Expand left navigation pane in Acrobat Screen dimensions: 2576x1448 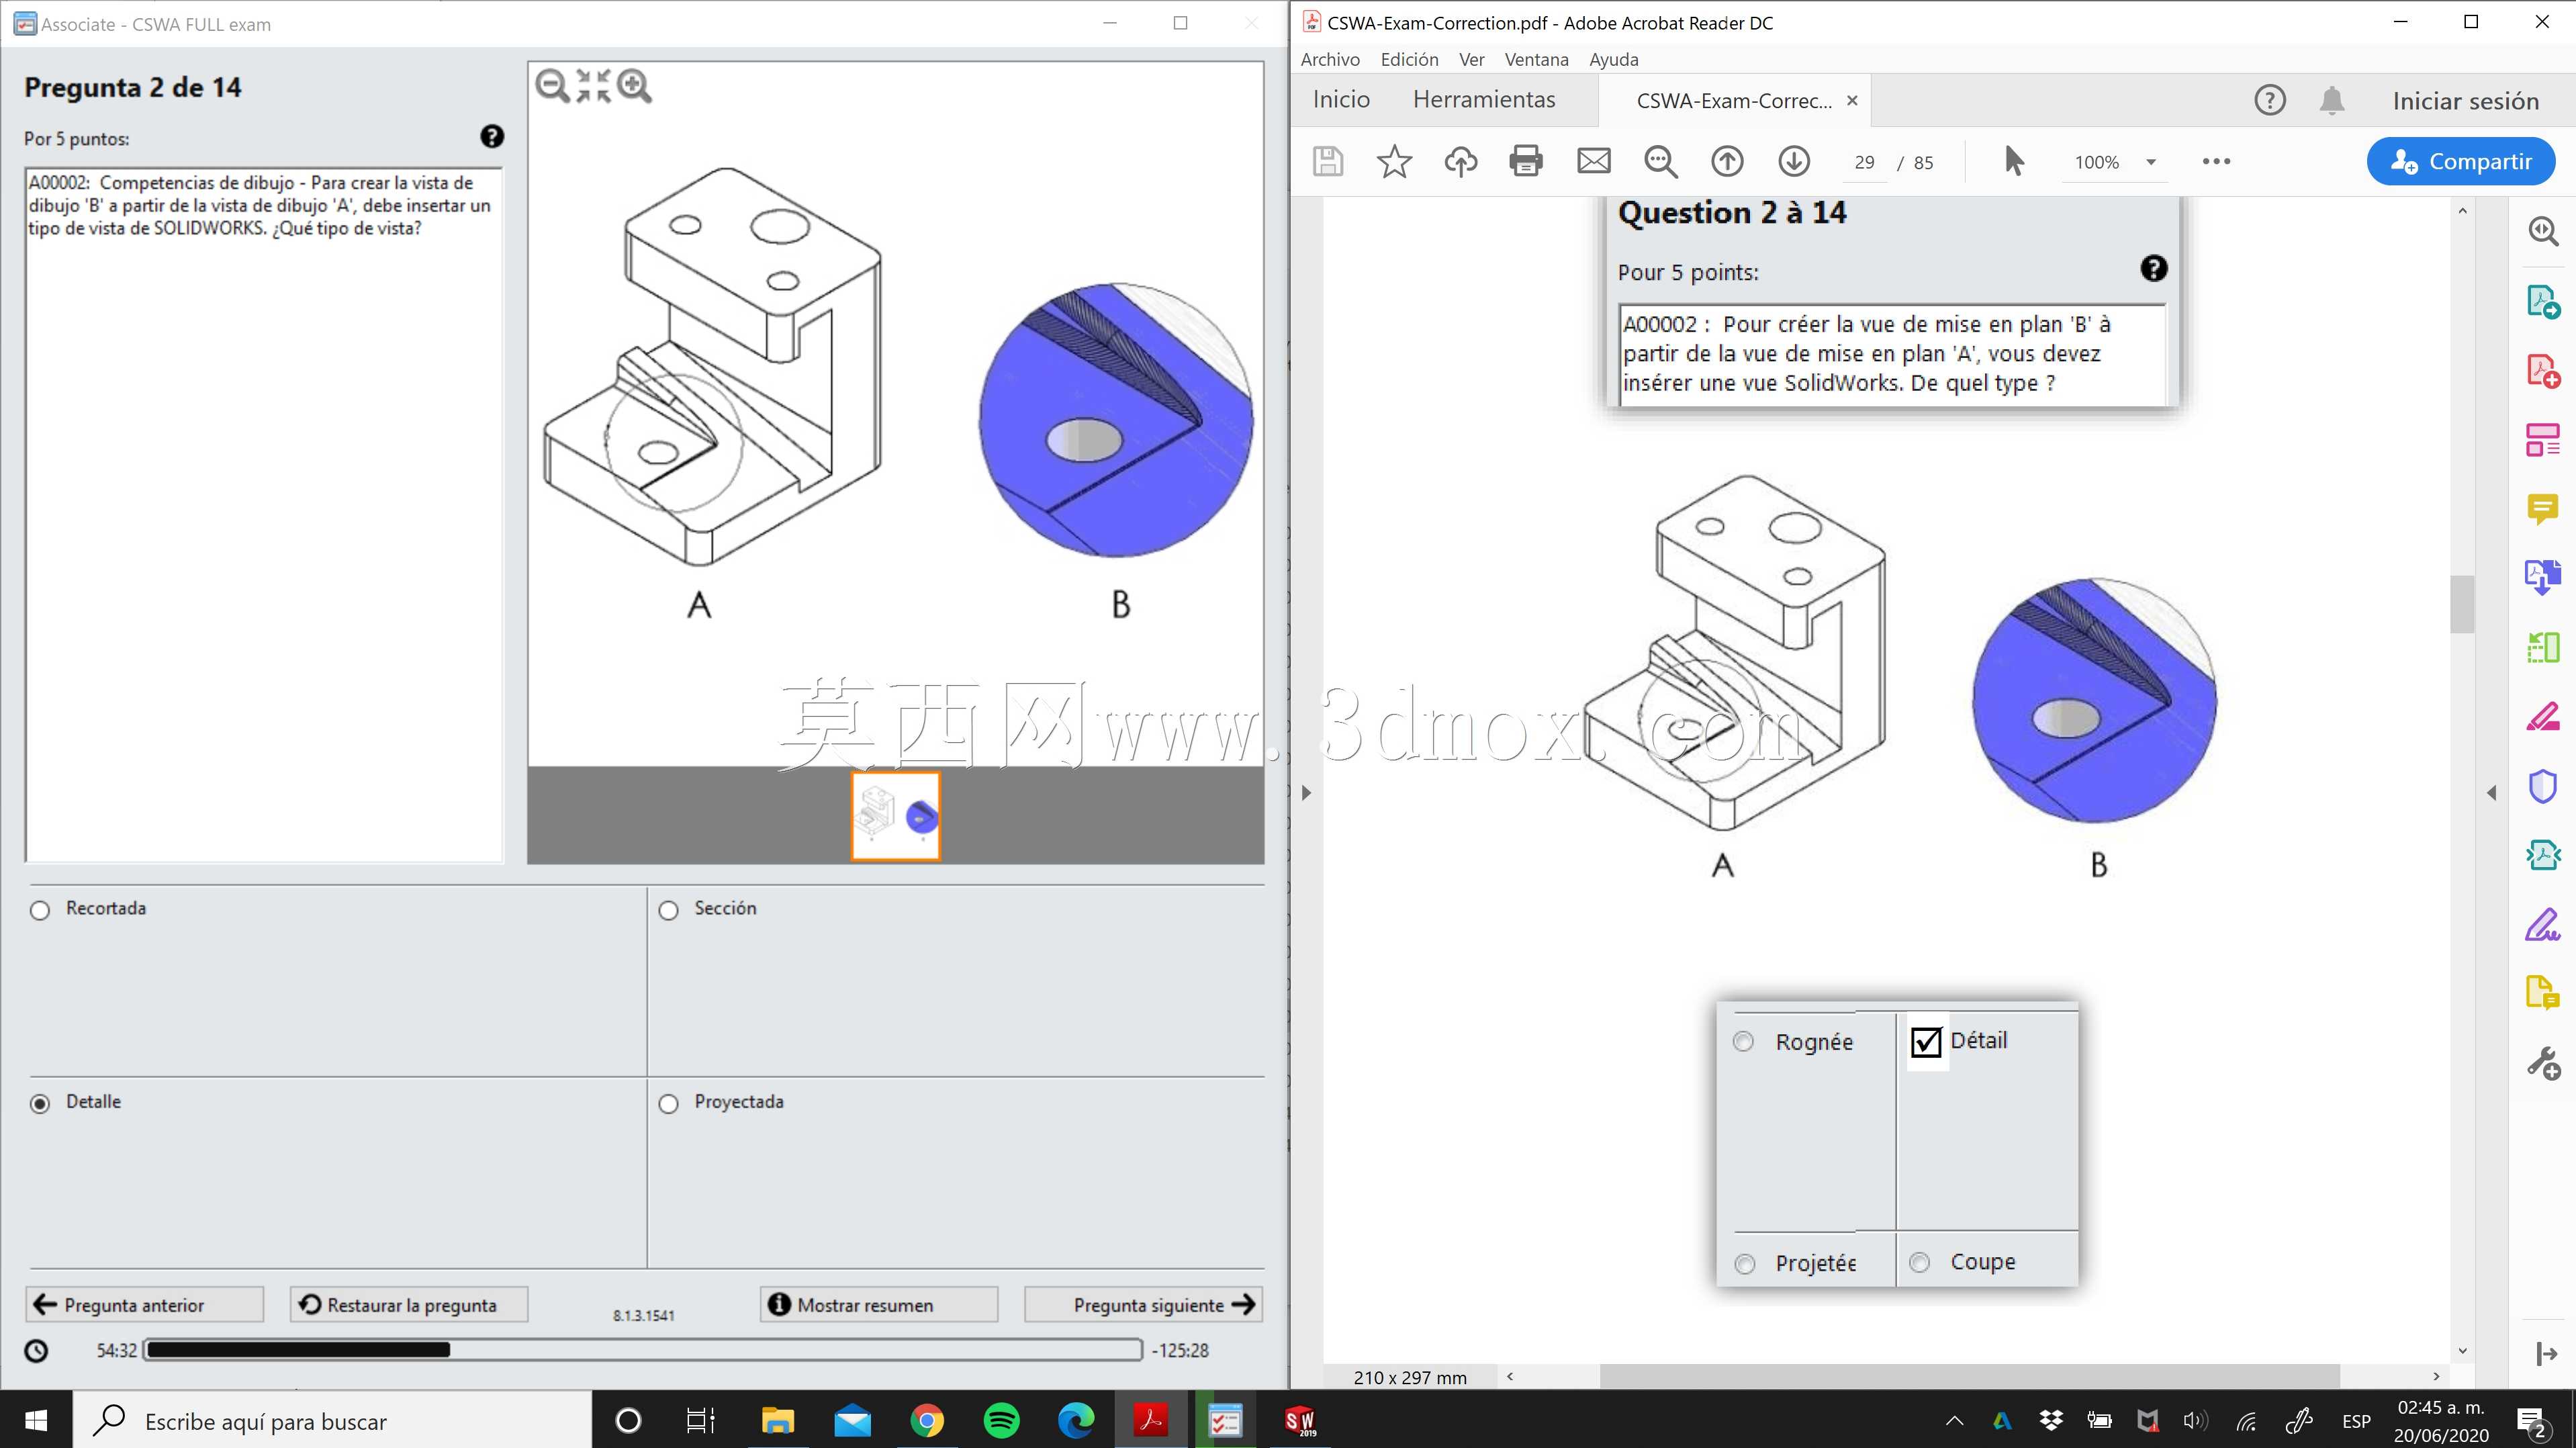(1306, 793)
